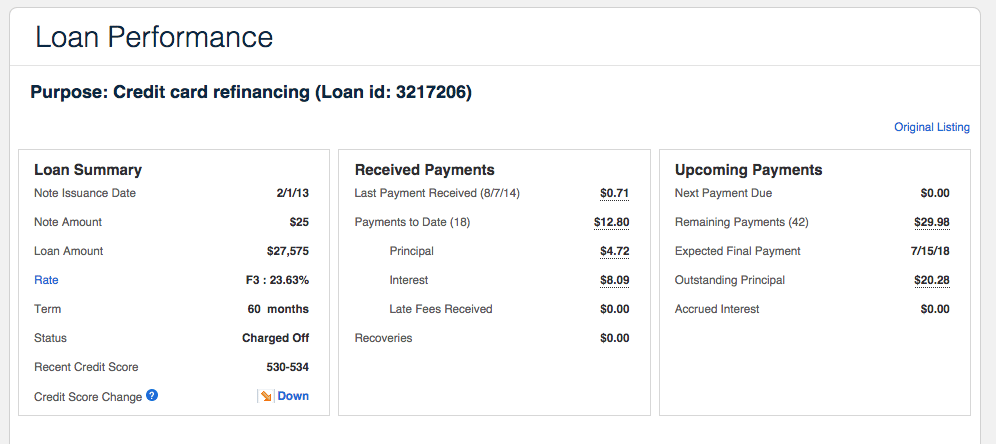The image size is (996, 444).
Task: Click the Received Payments panel title
Action: pos(424,170)
